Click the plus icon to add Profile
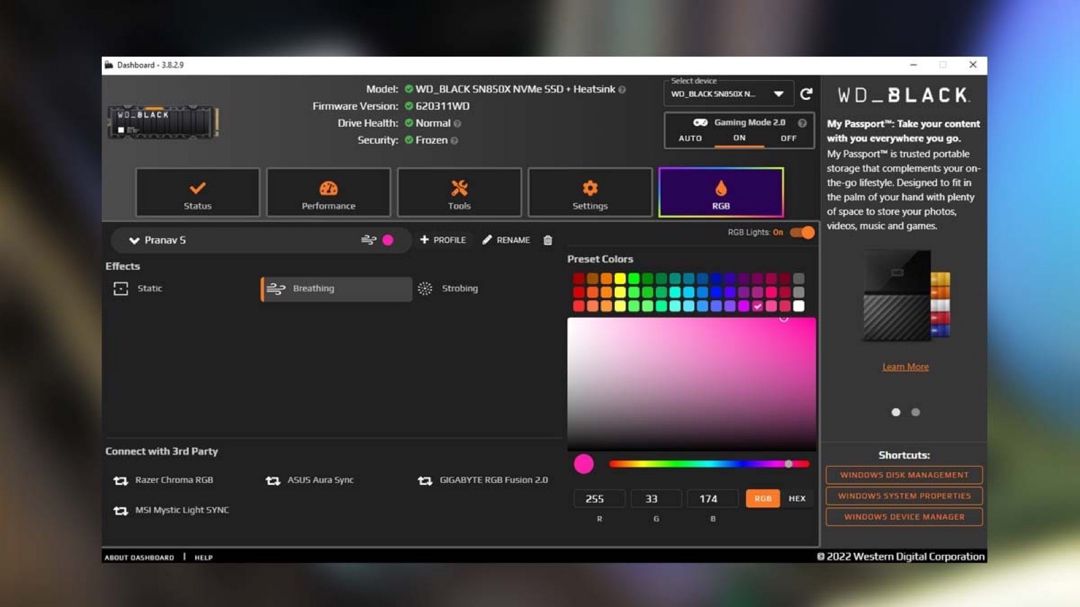The image size is (1080, 607). click(424, 239)
